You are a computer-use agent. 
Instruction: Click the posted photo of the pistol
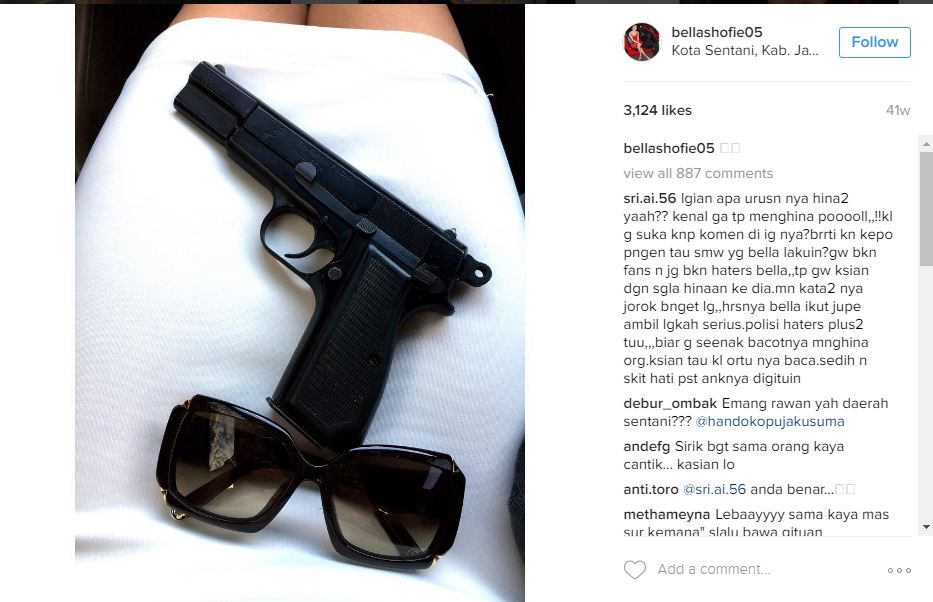300,303
